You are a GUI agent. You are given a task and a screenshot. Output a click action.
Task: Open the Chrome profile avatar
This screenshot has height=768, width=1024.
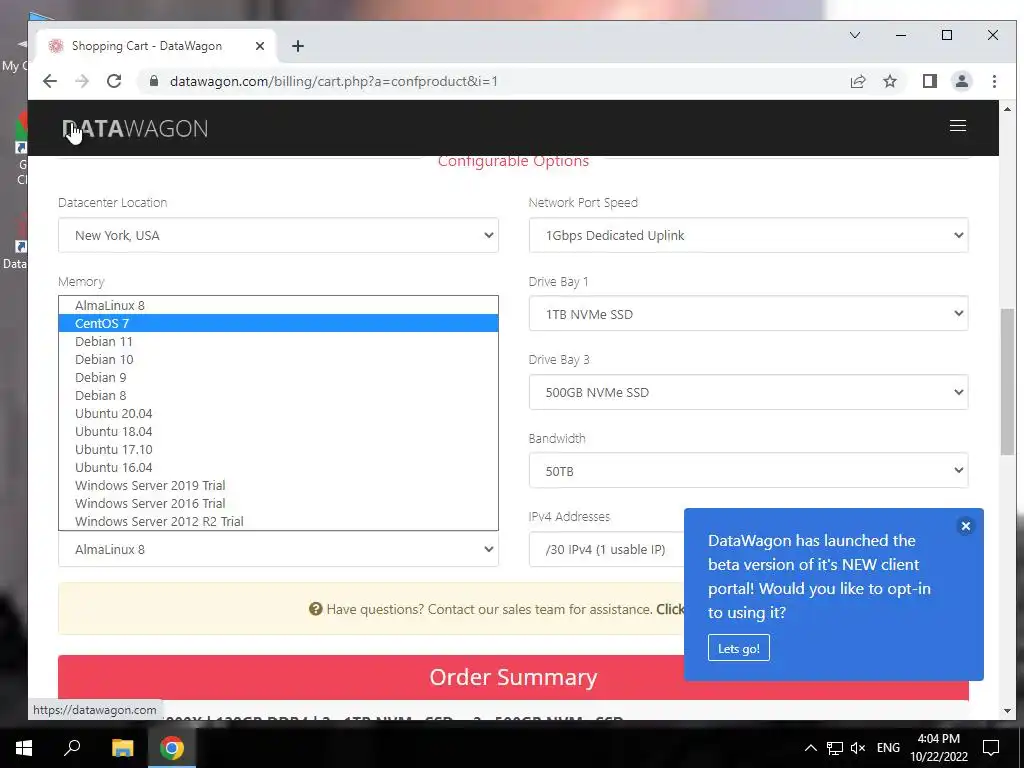click(962, 81)
